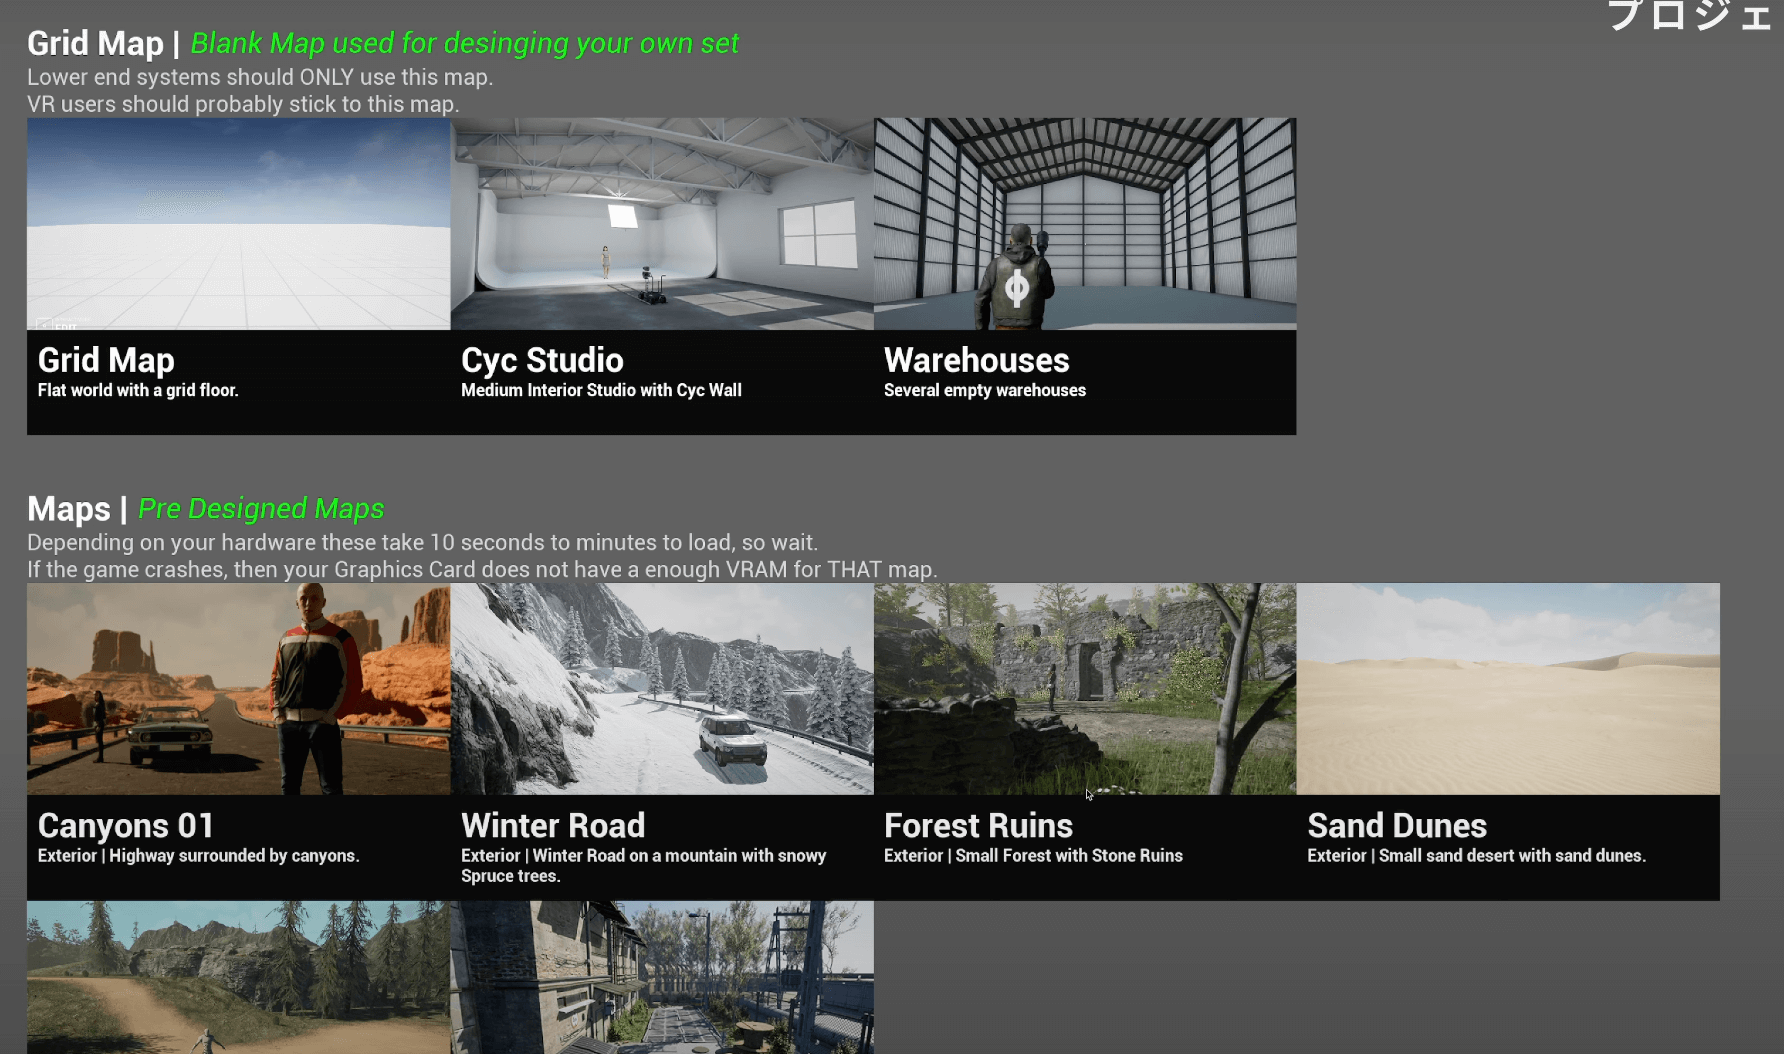1784x1054 pixels.
Task: Click the Grid Map title label
Action: click(106, 360)
